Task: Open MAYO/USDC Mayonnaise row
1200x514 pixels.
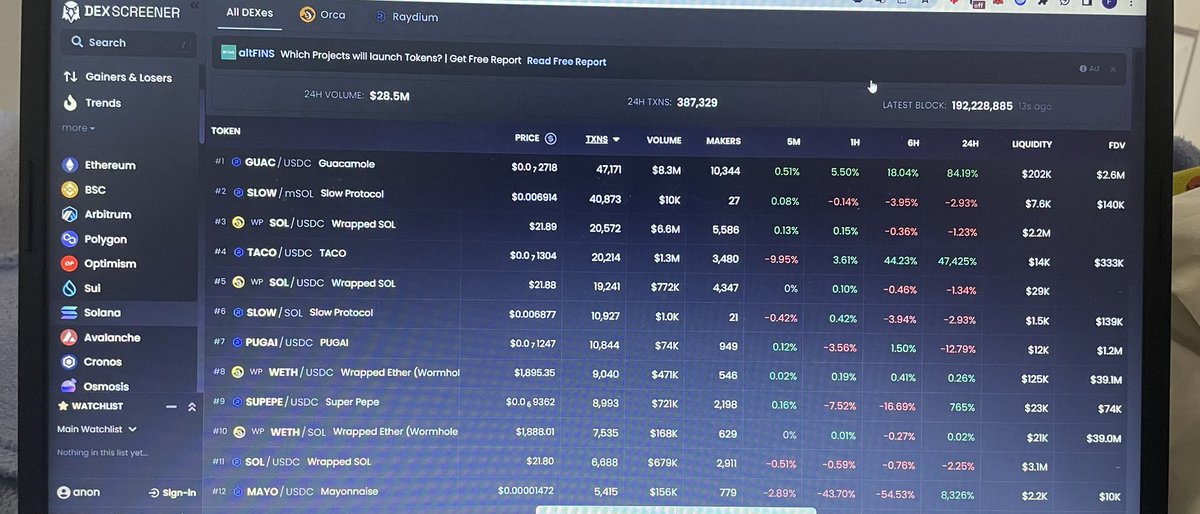Action: [668, 494]
